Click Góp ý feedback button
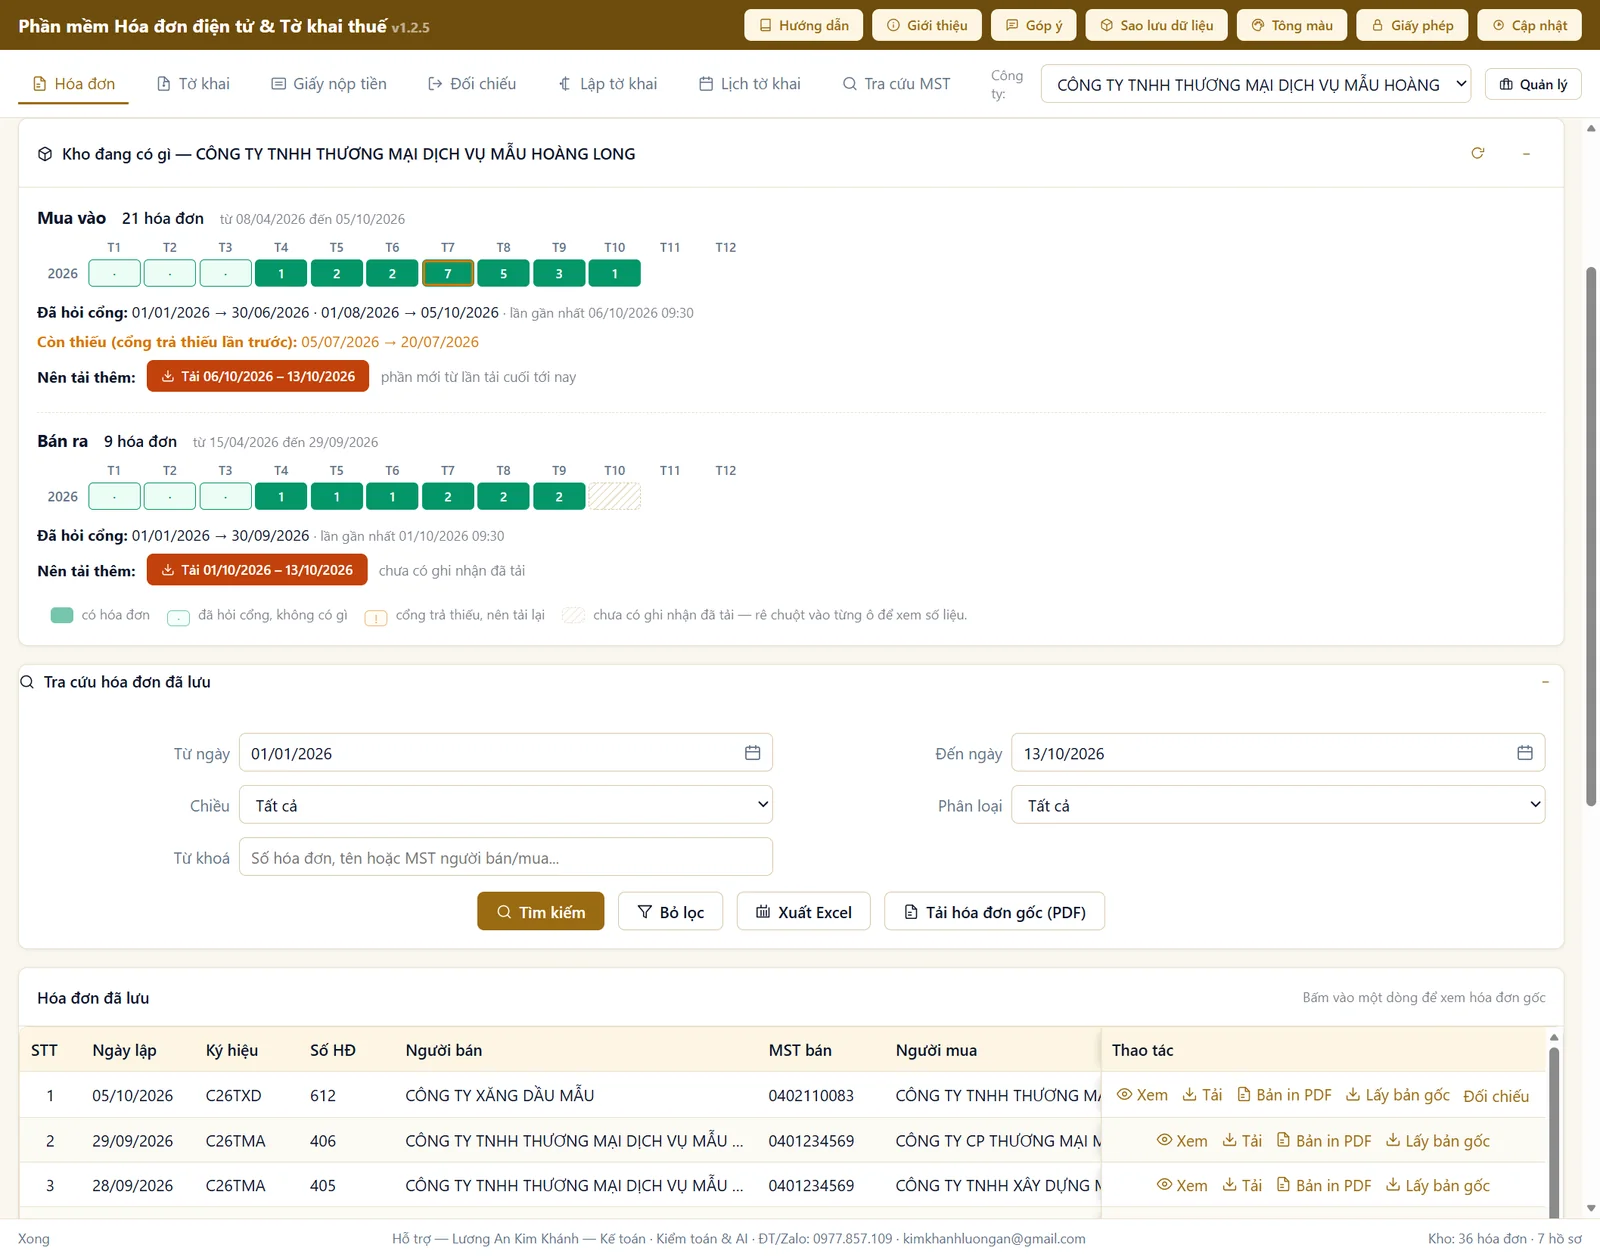Screen dimensions: 1600x1257 click(1034, 25)
